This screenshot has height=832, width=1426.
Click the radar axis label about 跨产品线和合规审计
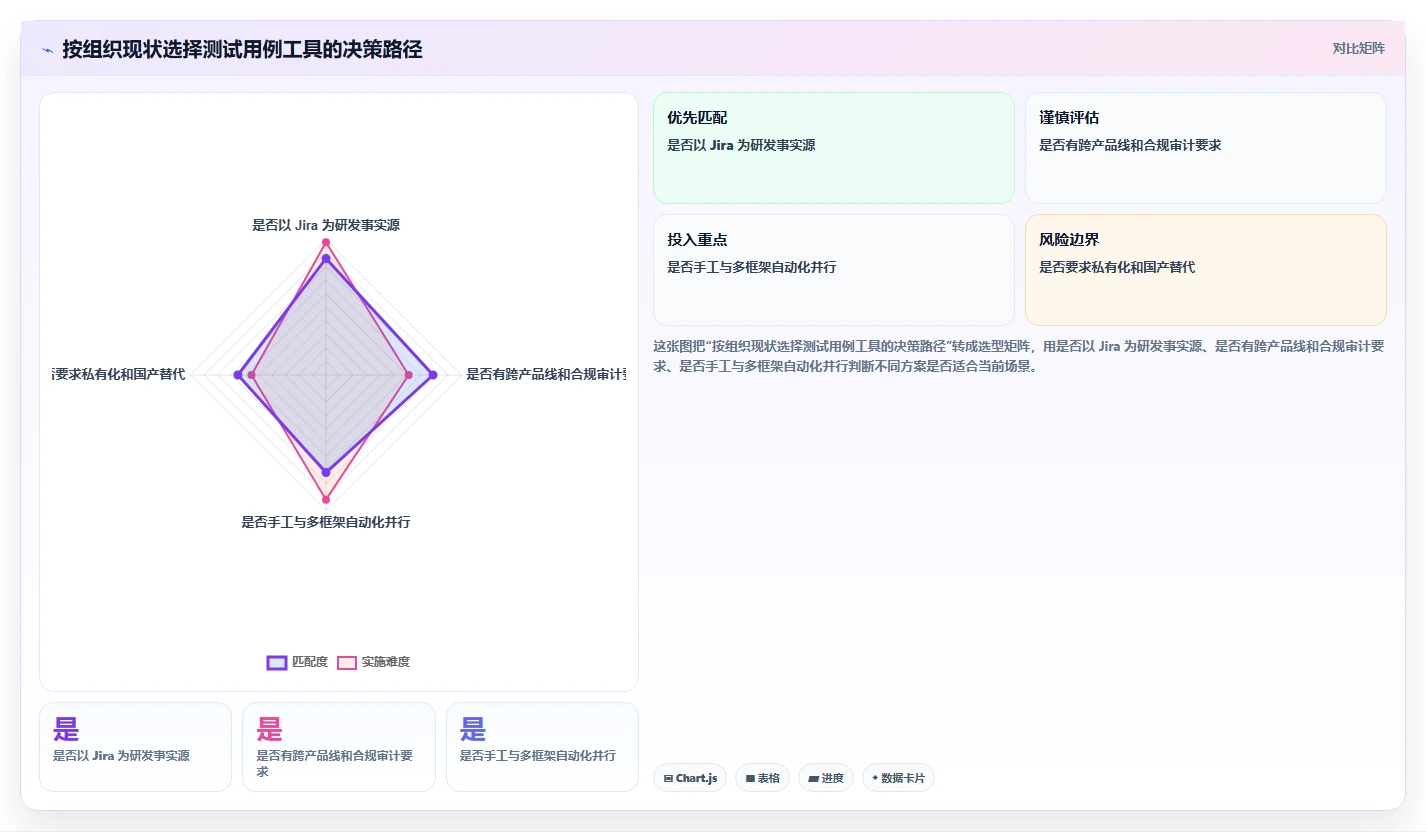tap(546, 375)
